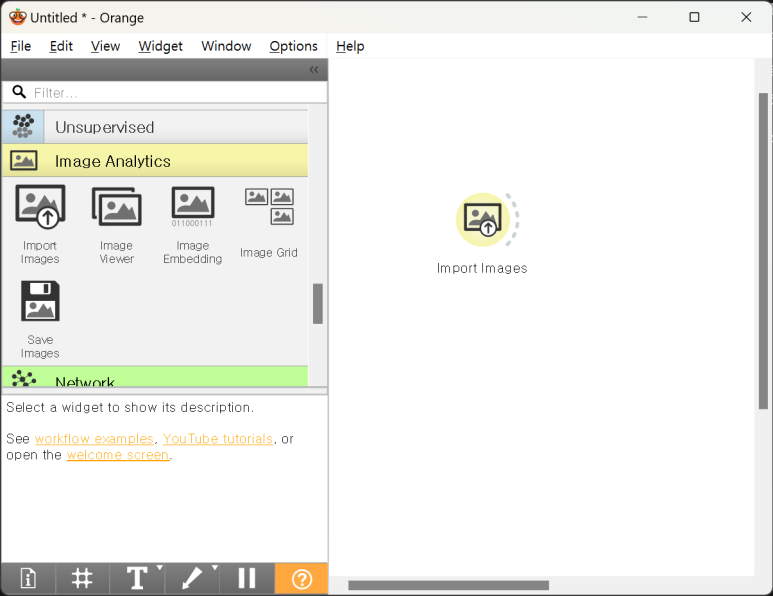
Task: Open the welcome screen link
Action: [x=118, y=455]
